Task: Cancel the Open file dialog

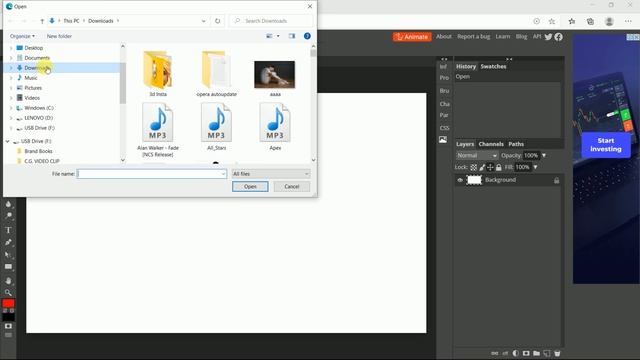Action: pyautogui.click(x=292, y=187)
